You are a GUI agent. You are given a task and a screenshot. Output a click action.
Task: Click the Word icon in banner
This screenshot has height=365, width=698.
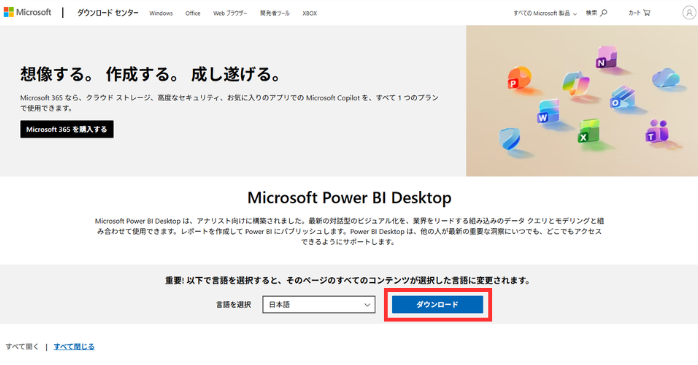tap(548, 112)
